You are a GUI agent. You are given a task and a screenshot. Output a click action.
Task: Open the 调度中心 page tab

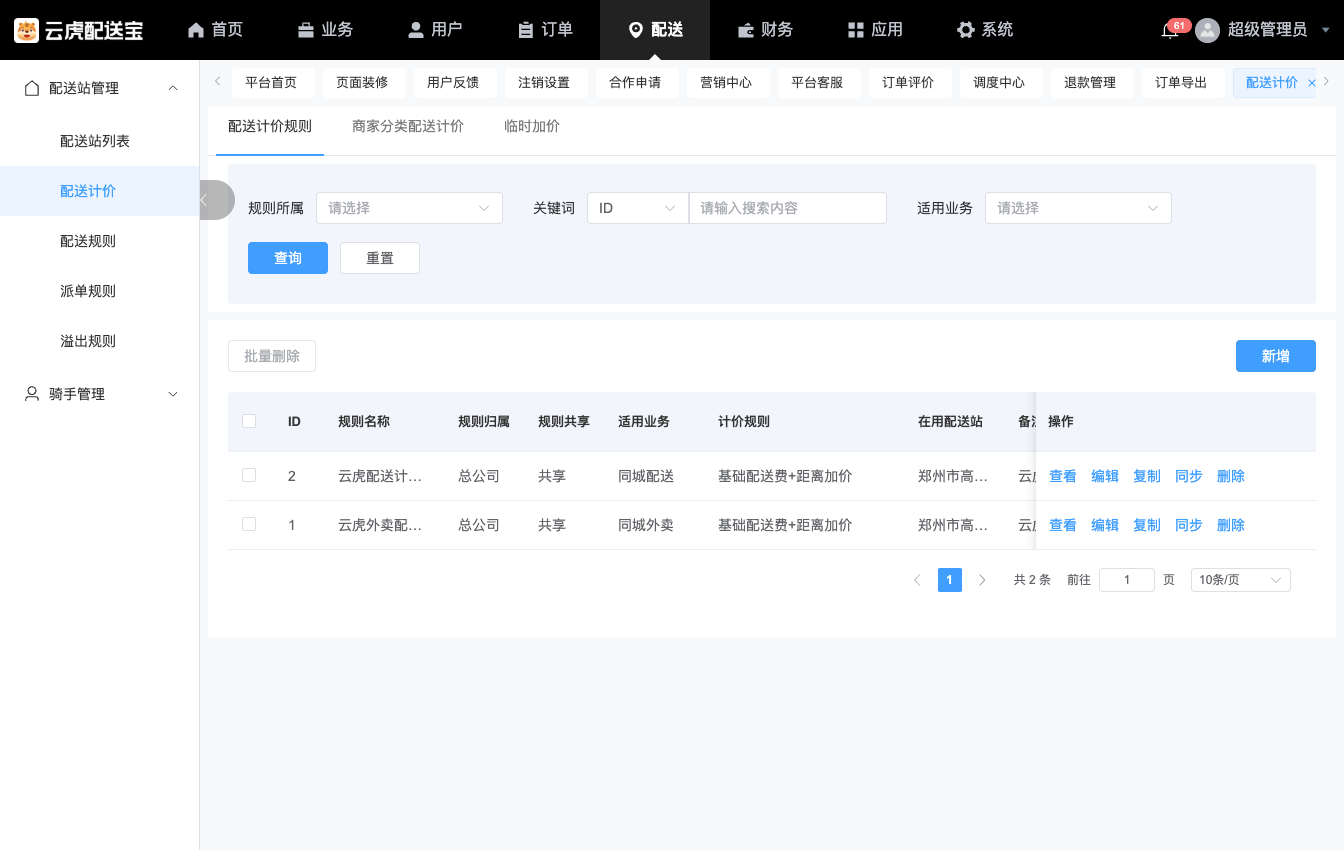tap(999, 83)
